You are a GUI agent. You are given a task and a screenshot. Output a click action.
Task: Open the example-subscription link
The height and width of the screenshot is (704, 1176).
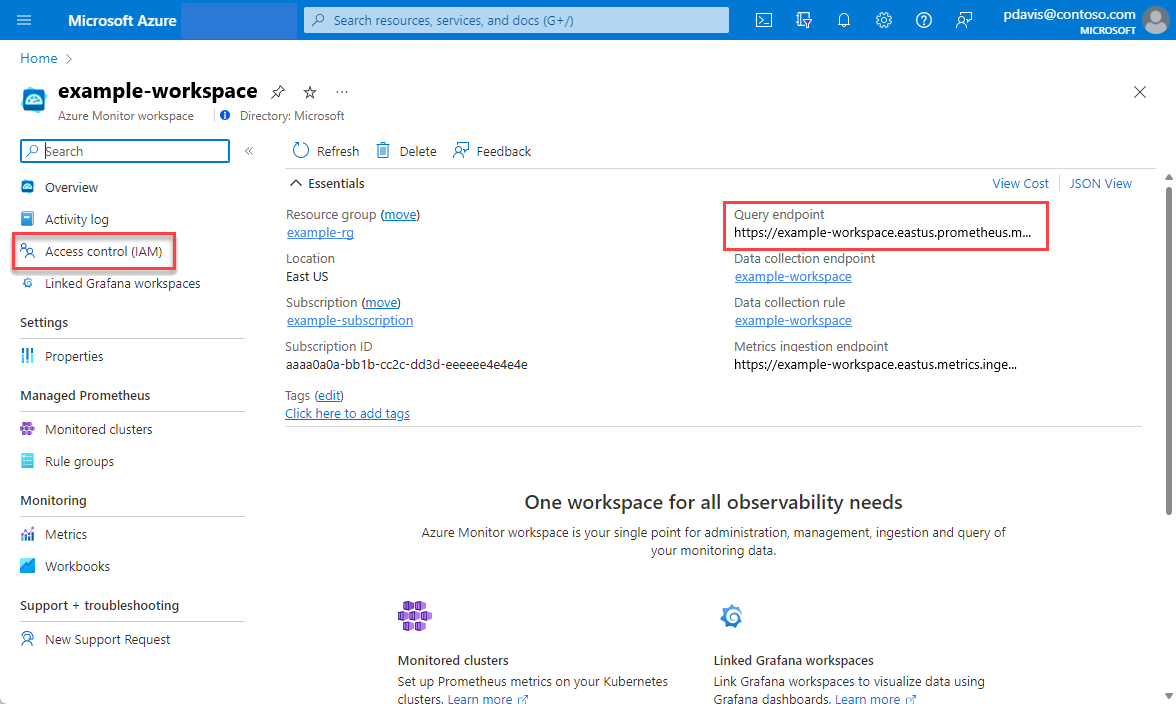(350, 320)
